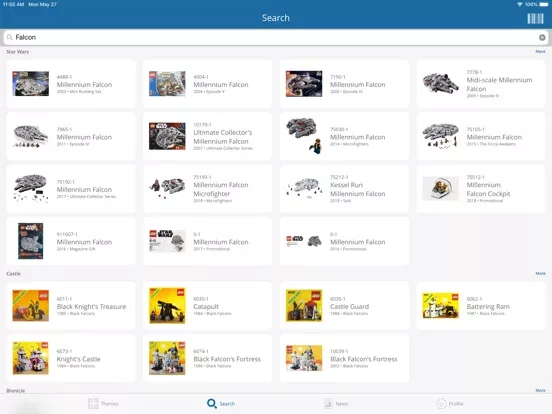Tap the magnifier icon in the search field
The height and width of the screenshot is (414, 552).
pos(10,37)
